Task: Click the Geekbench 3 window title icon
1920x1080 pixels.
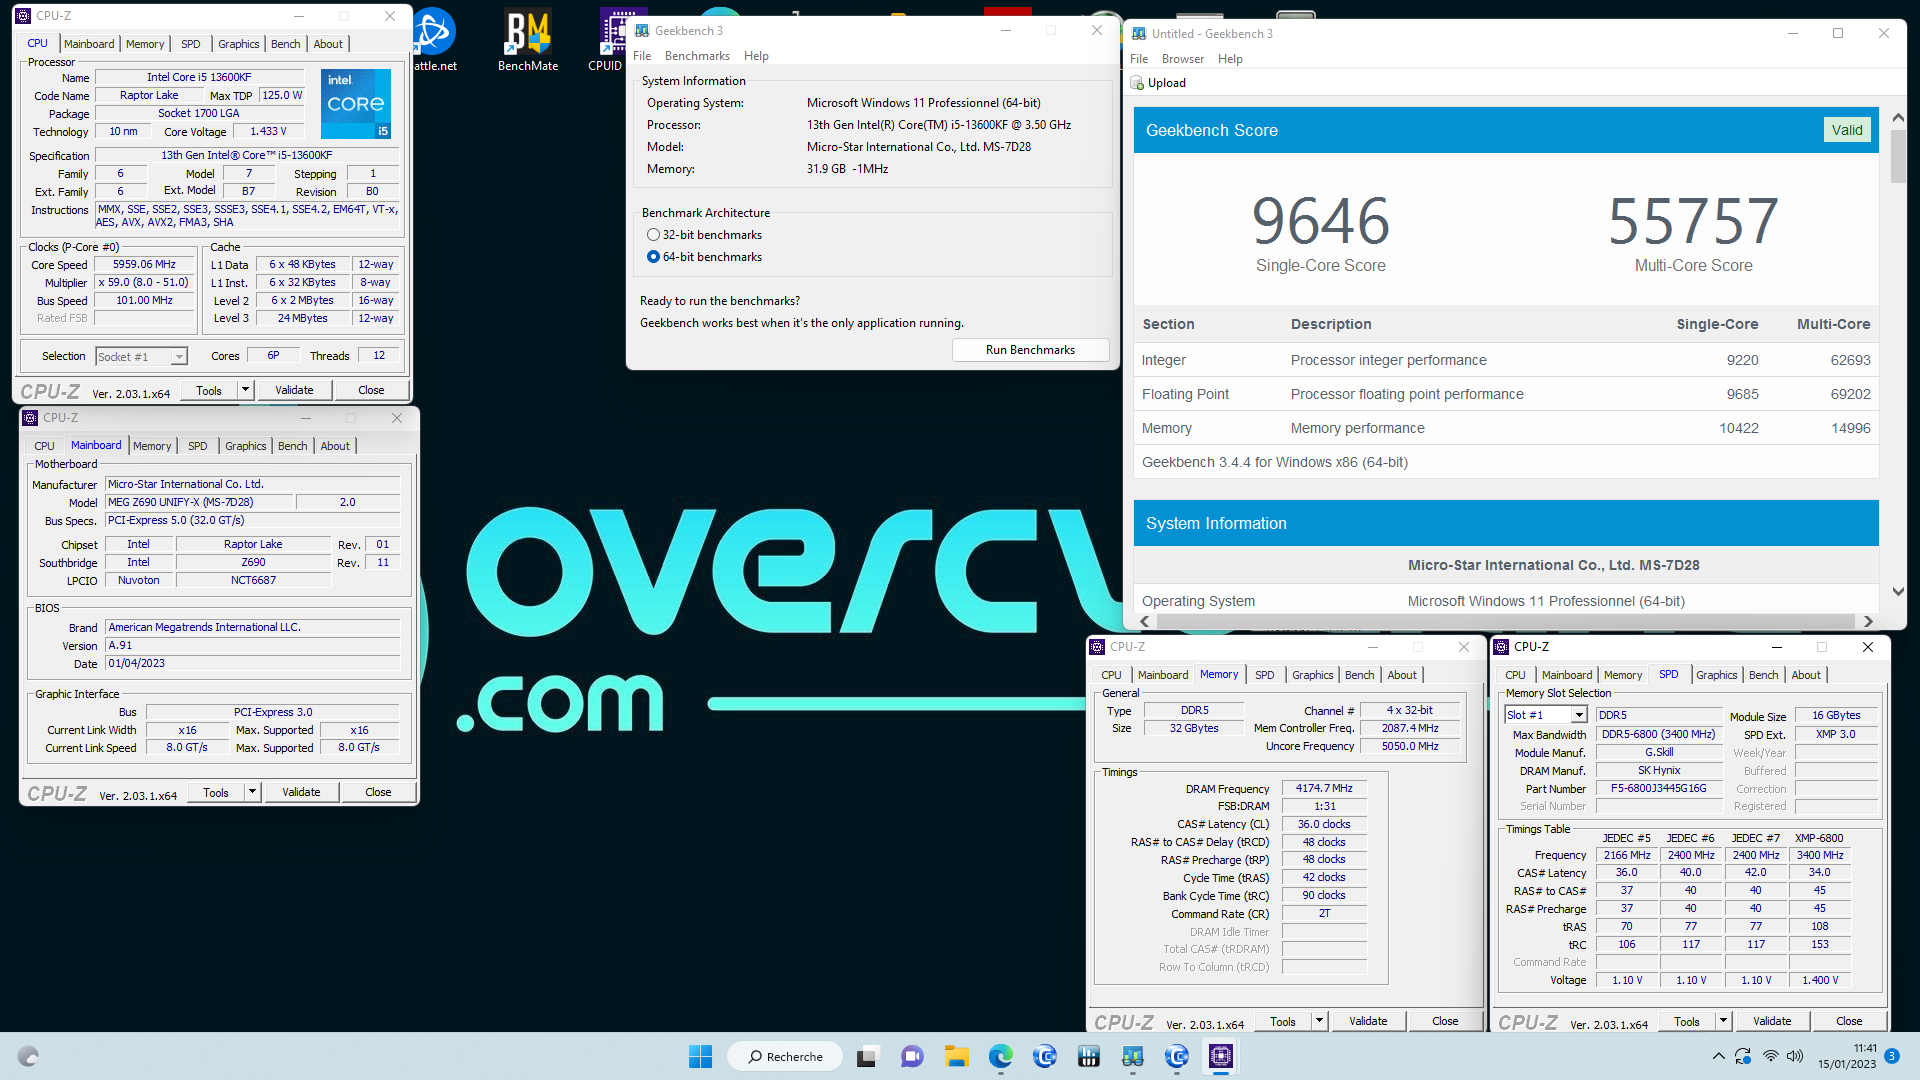Action: point(642,31)
